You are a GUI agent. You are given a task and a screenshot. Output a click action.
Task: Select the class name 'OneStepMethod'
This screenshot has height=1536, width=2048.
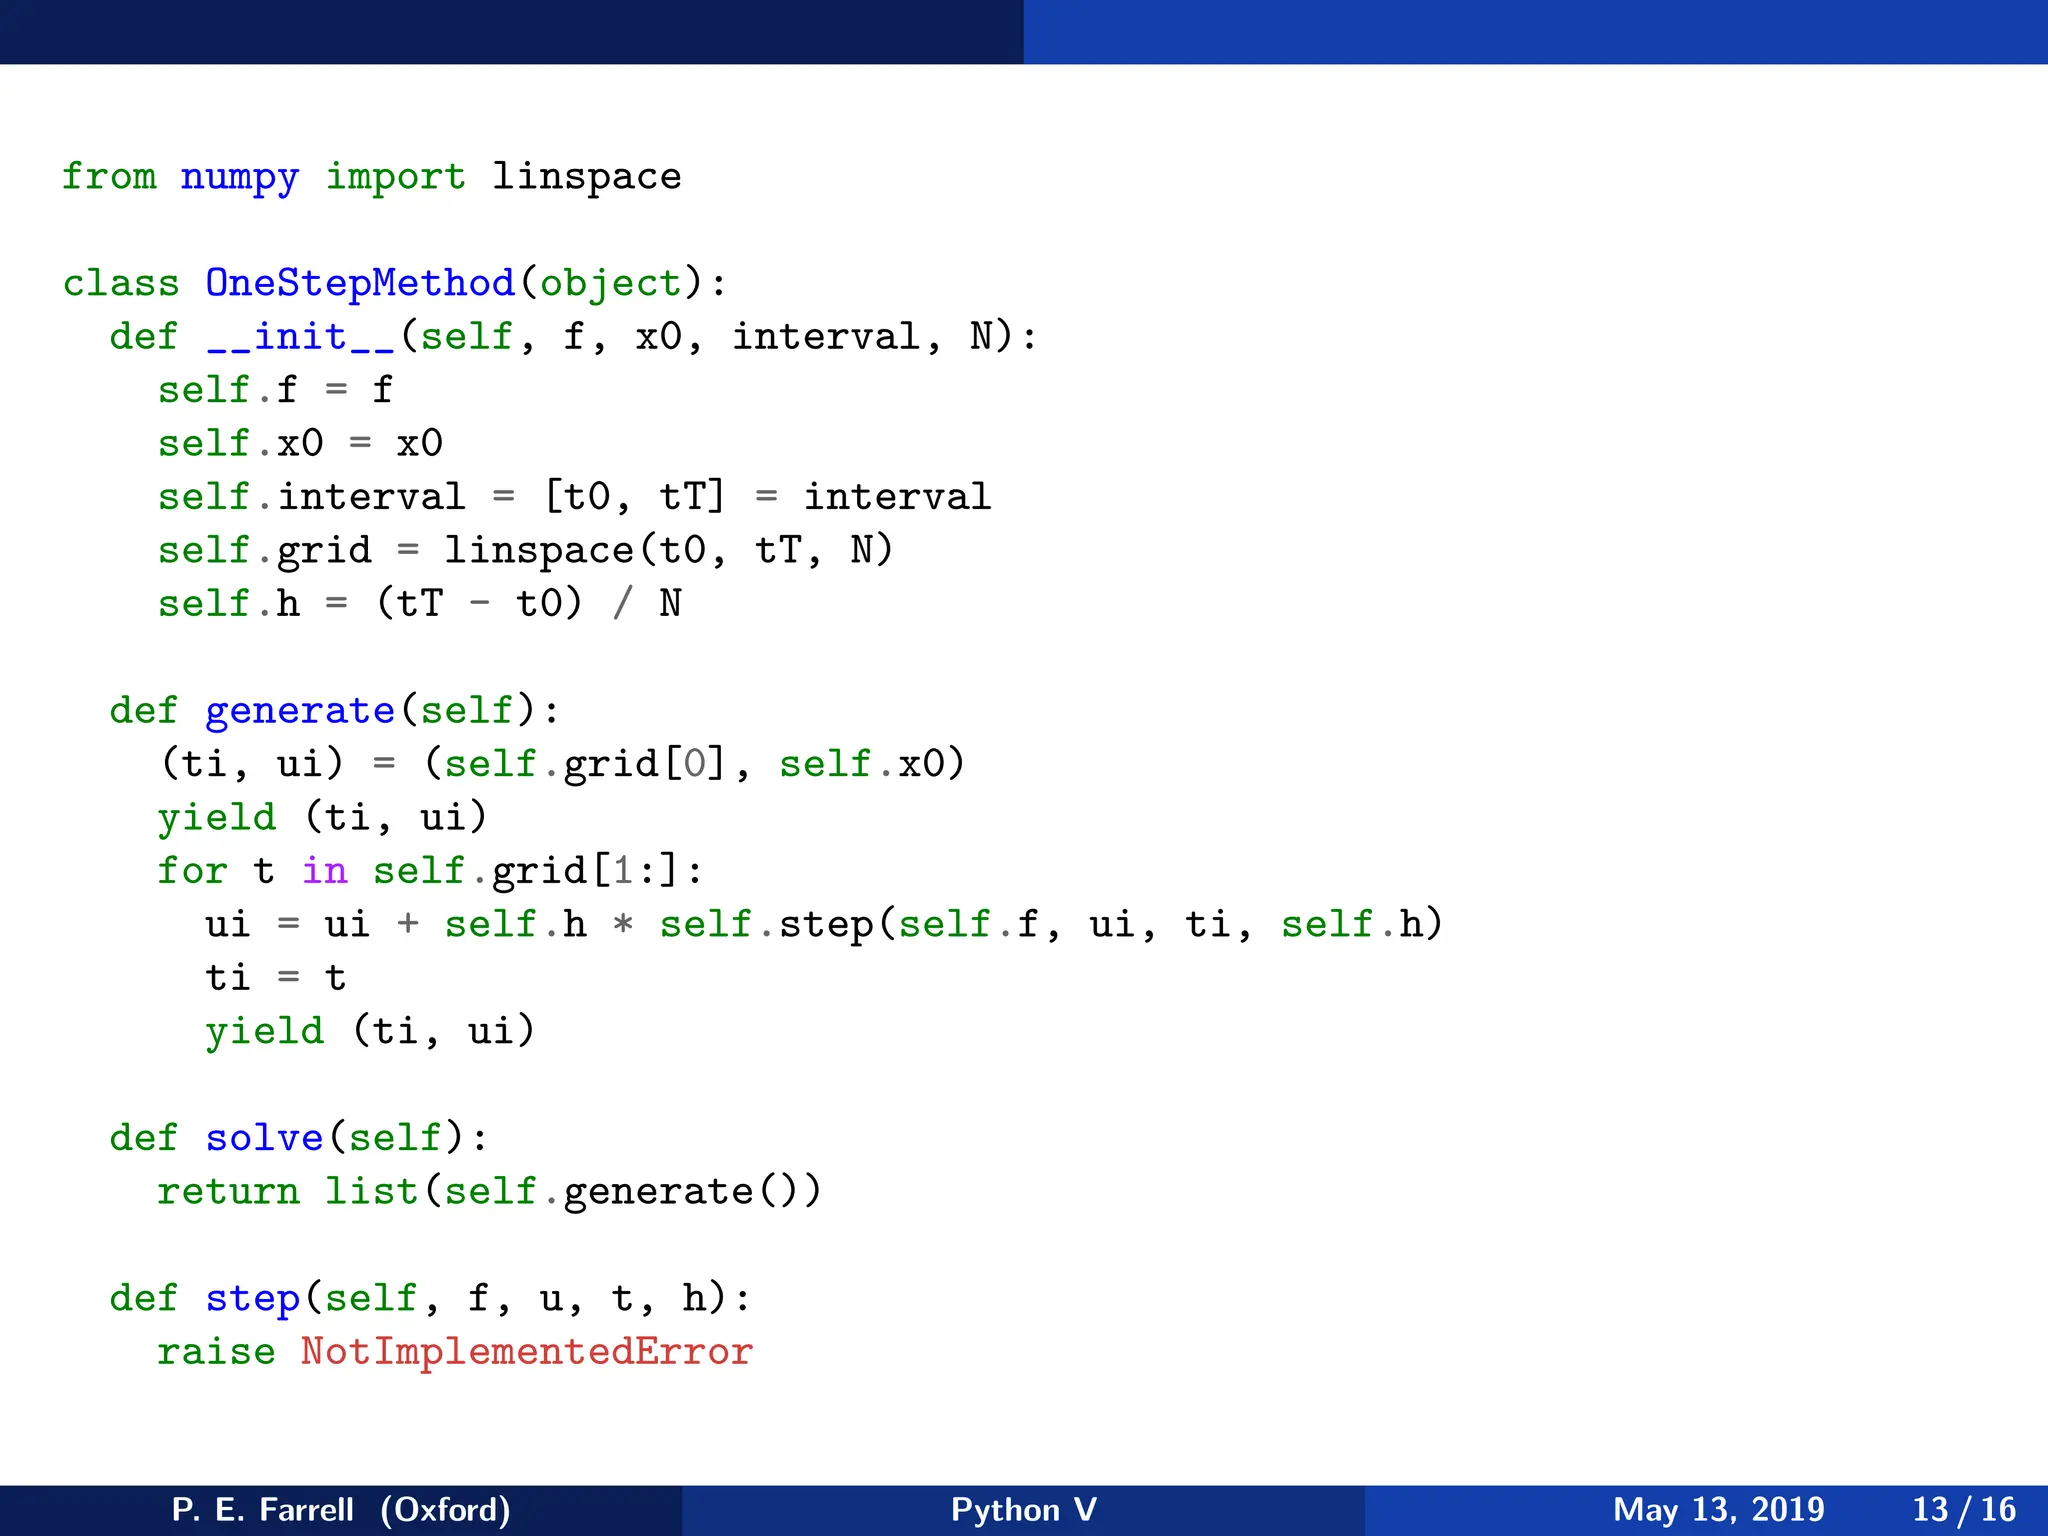click(x=360, y=283)
